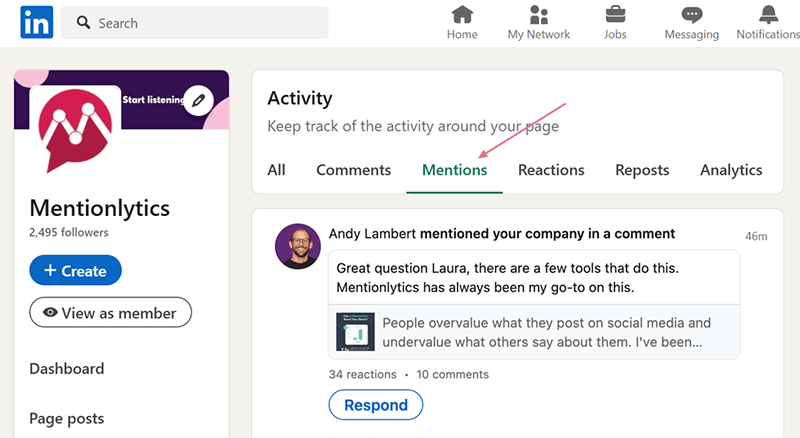Open Page posts in the sidebar
This screenshot has width=800, height=438.
coord(67,419)
